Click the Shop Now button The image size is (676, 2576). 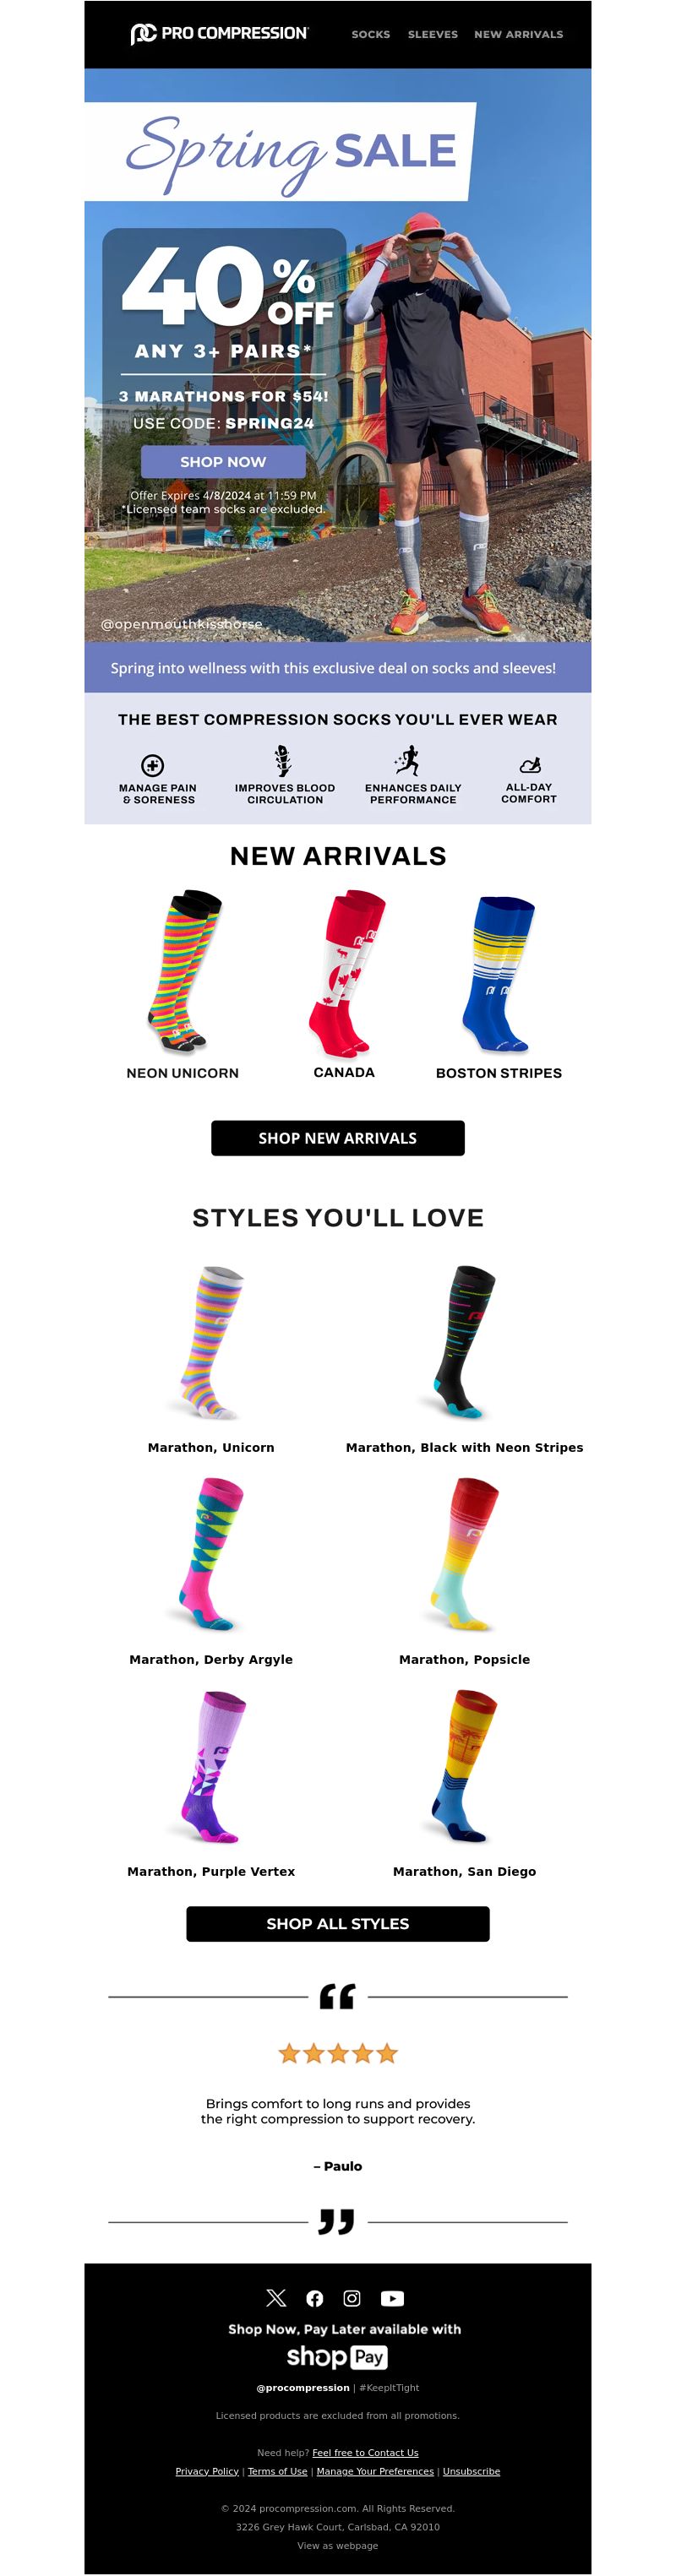(223, 461)
